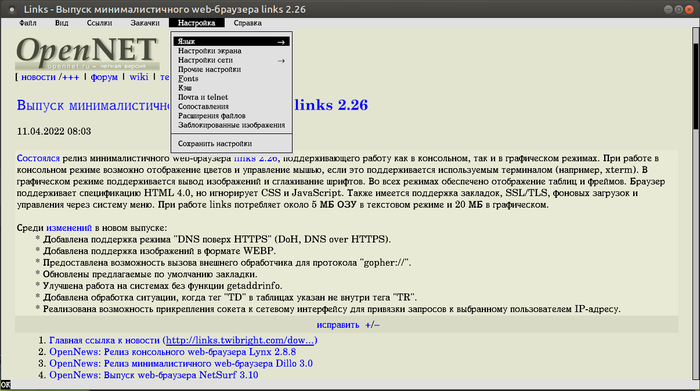Expand the Язык submenu
The width and height of the screenshot is (700, 391).
click(231, 42)
